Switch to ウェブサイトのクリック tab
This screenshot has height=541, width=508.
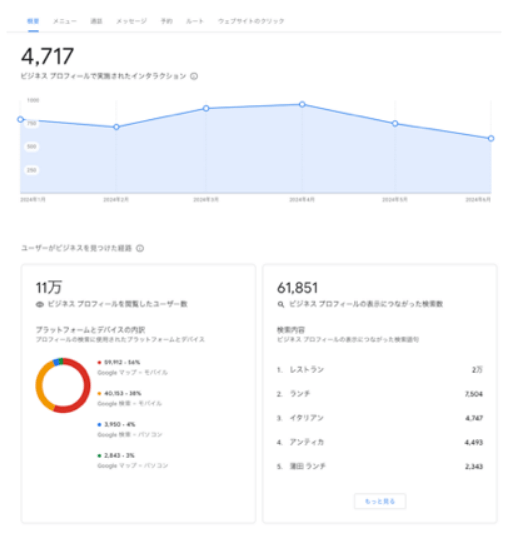251,21
